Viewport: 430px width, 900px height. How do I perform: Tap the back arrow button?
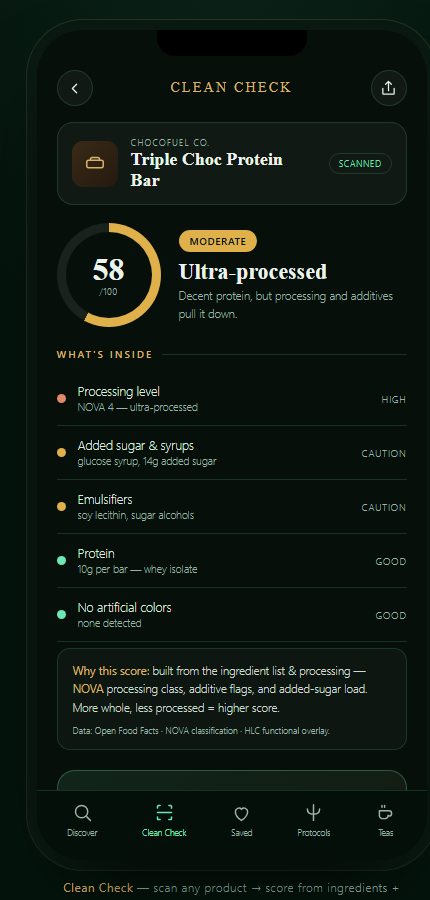(x=75, y=88)
